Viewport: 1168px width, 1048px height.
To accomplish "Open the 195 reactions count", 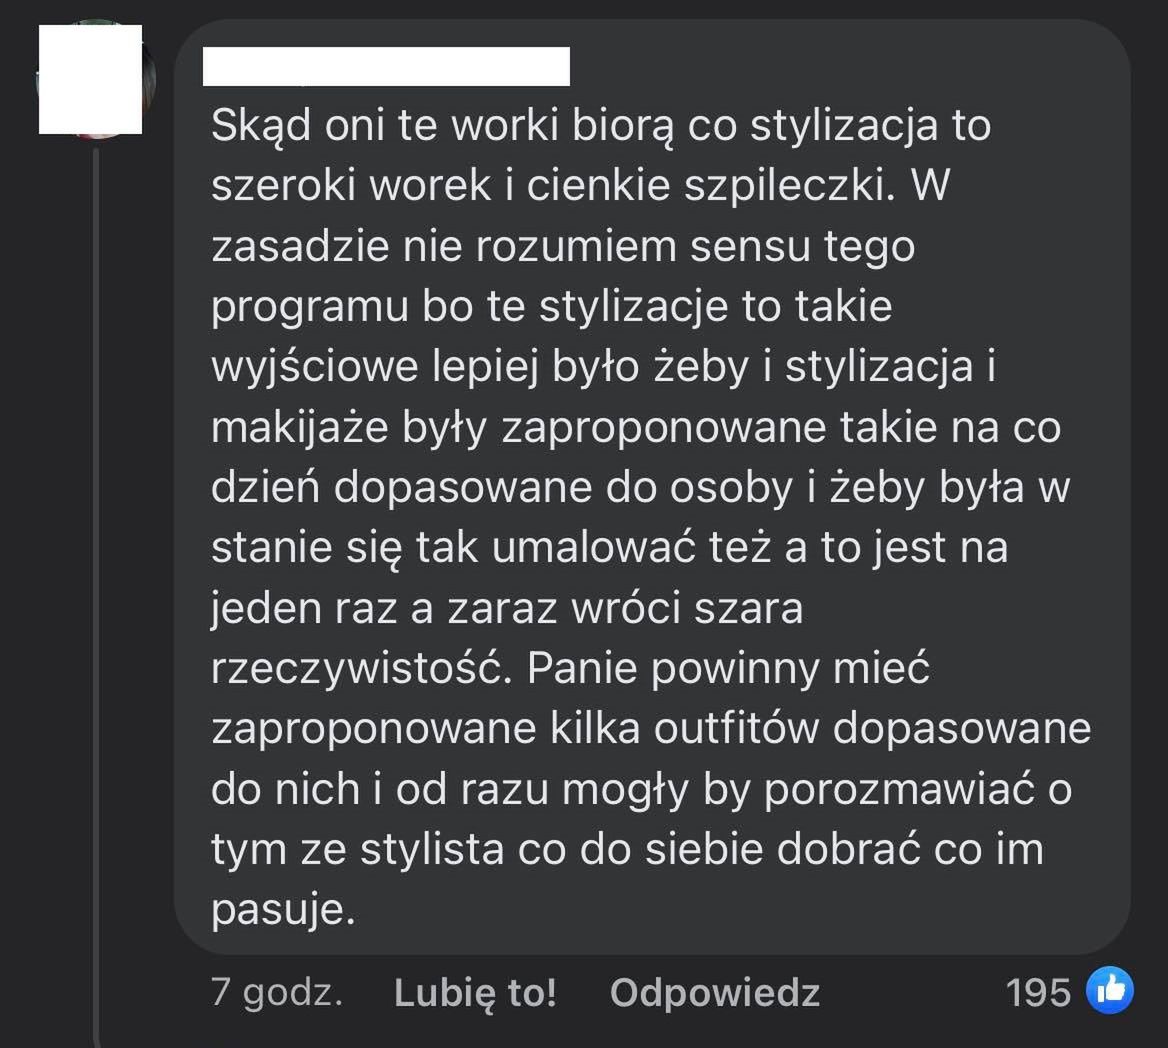I will pos(1038,992).
